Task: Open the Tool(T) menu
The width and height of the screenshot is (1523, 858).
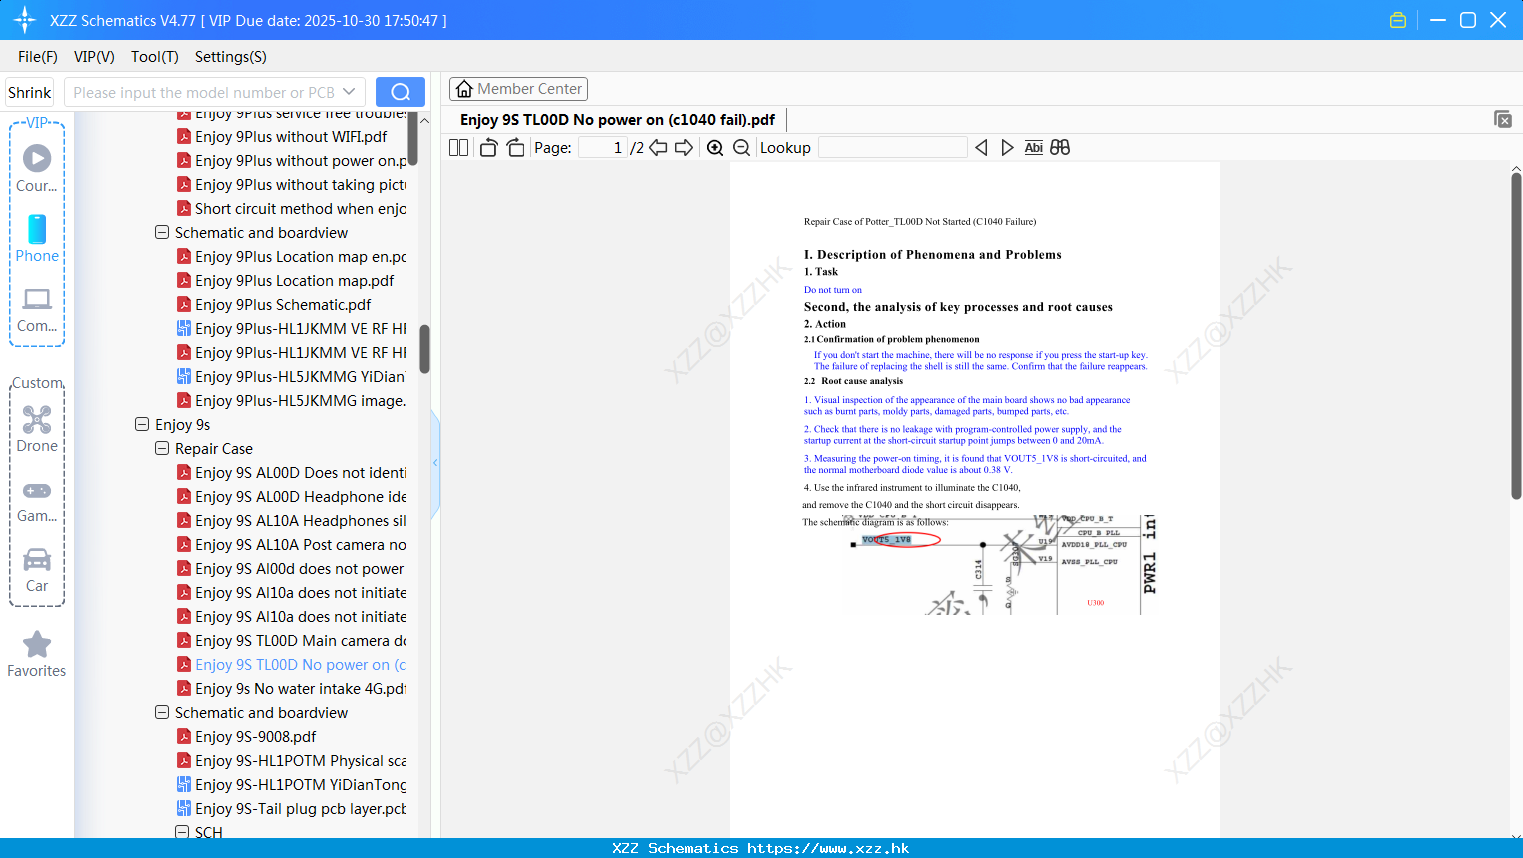Action: point(154,57)
